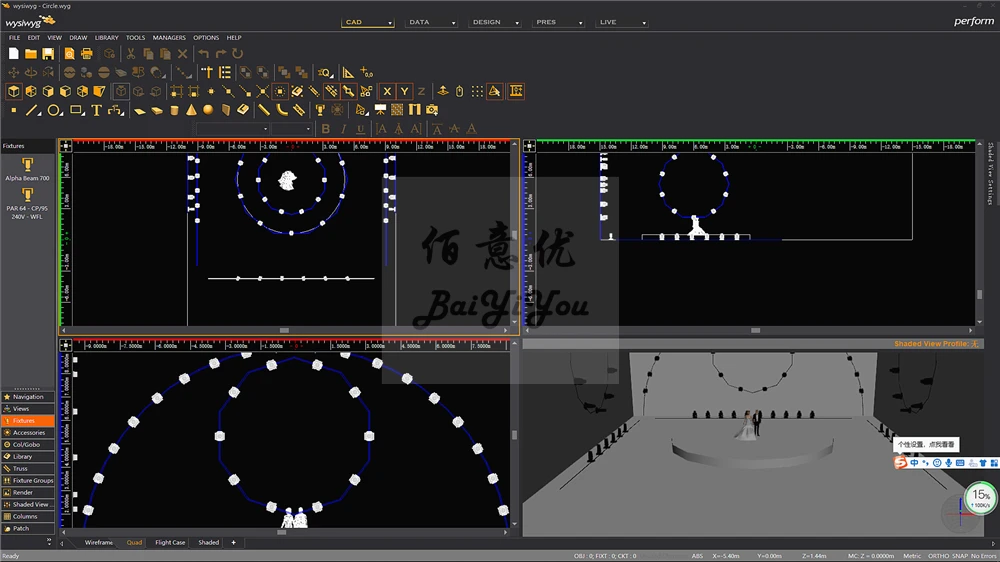Toggle Underline text formatting

(360, 129)
